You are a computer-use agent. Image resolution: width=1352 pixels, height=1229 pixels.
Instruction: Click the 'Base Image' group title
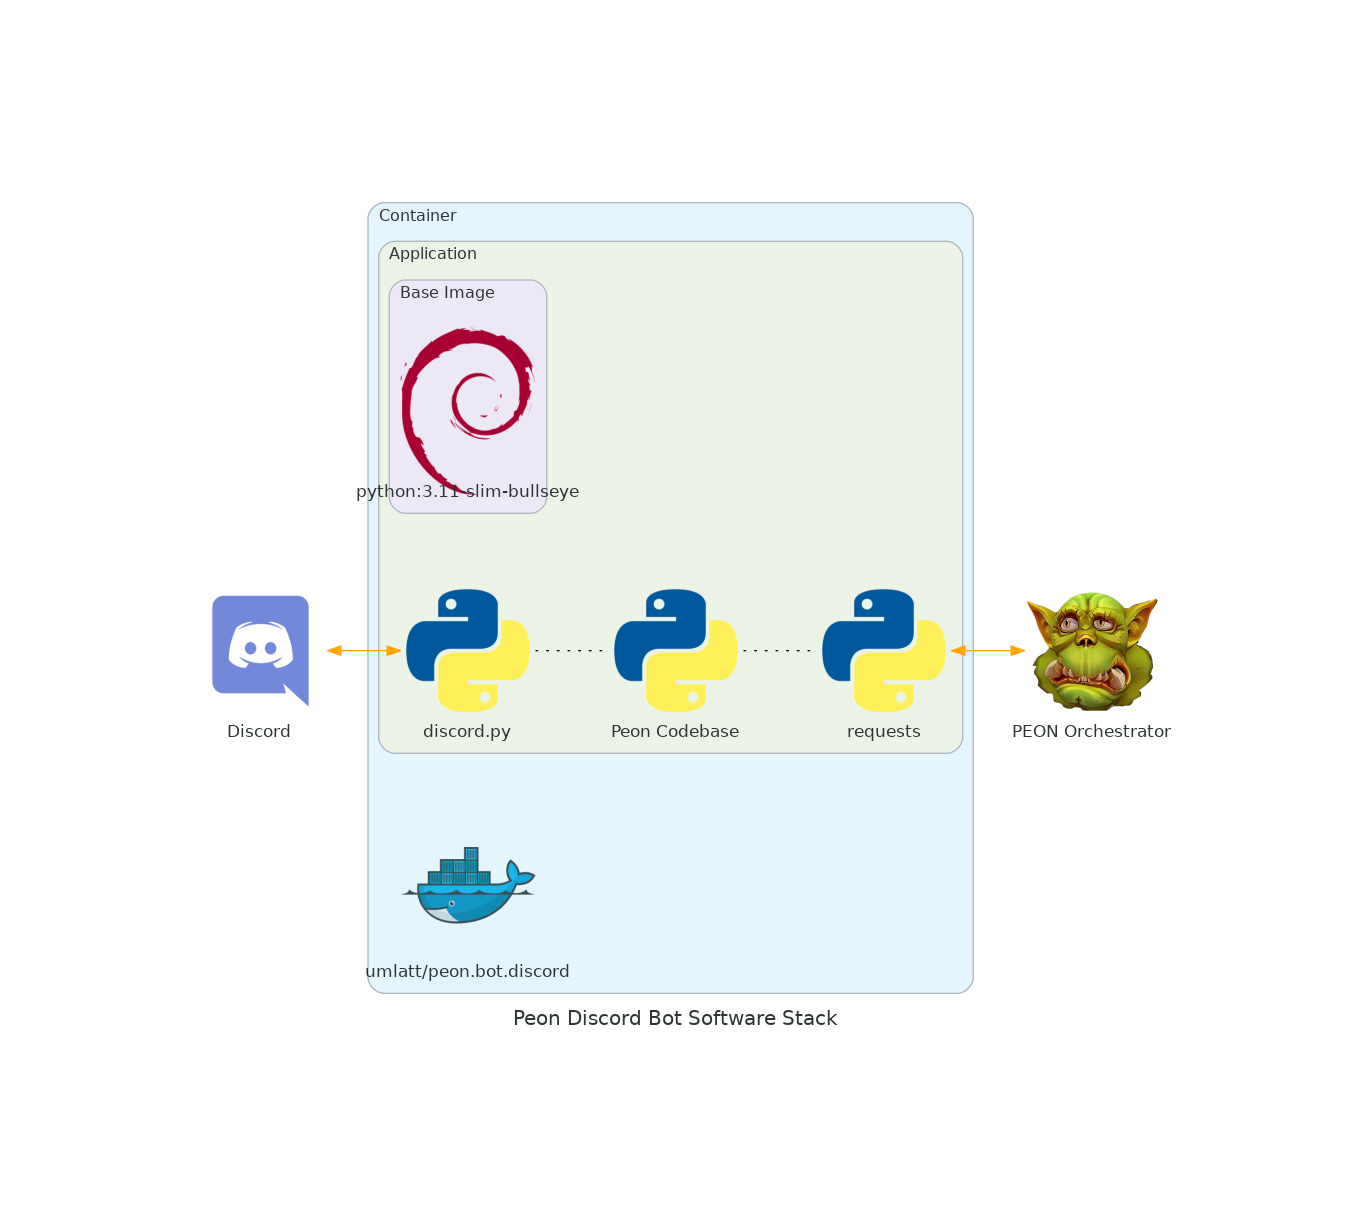pos(447,292)
